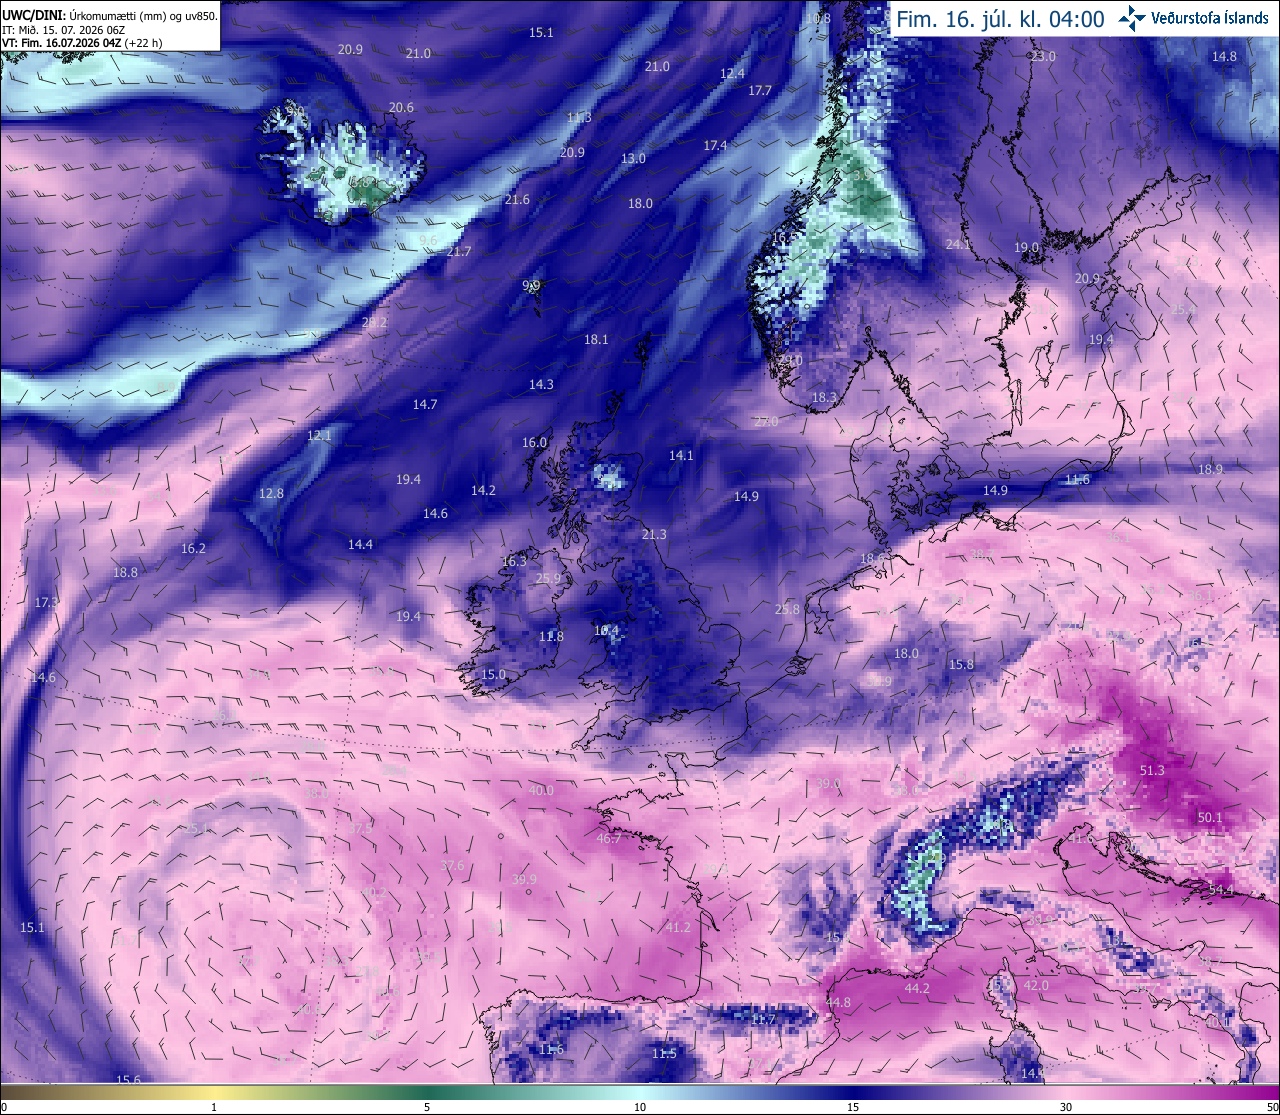
Task: Click the 51.3 precipitable water value
Action: point(1152,770)
